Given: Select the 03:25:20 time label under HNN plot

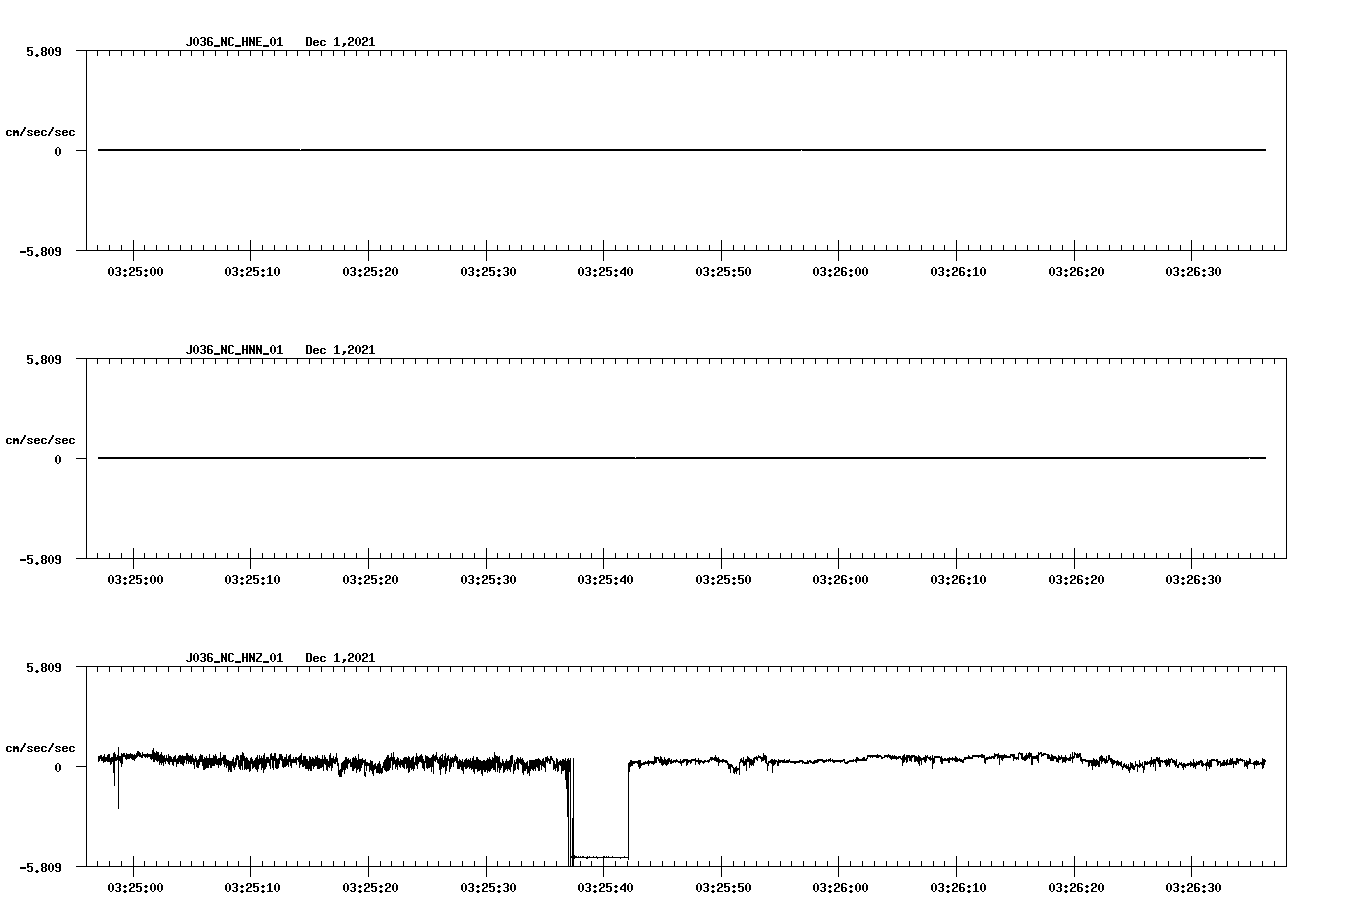Looking at the screenshot, I should pos(370,579).
